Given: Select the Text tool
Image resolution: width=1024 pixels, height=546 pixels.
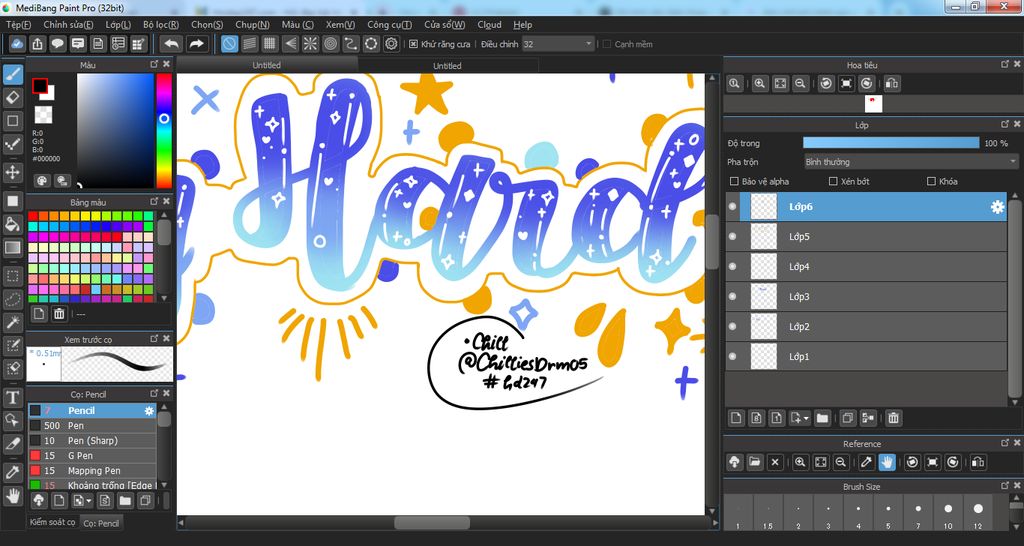Looking at the screenshot, I should pos(12,397).
